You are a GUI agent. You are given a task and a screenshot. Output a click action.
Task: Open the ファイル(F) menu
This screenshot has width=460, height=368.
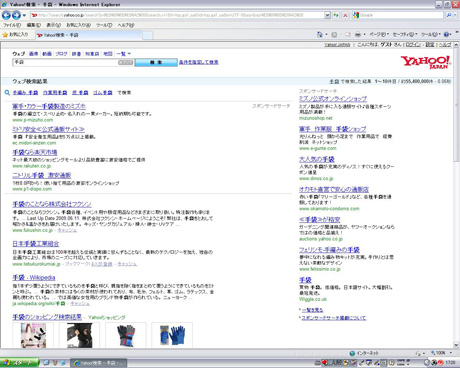(x=12, y=25)
